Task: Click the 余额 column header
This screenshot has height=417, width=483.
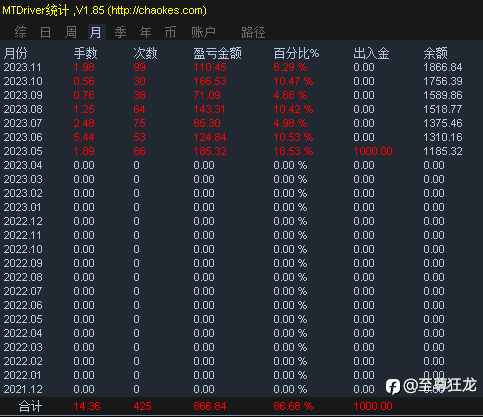Action: 435,53
